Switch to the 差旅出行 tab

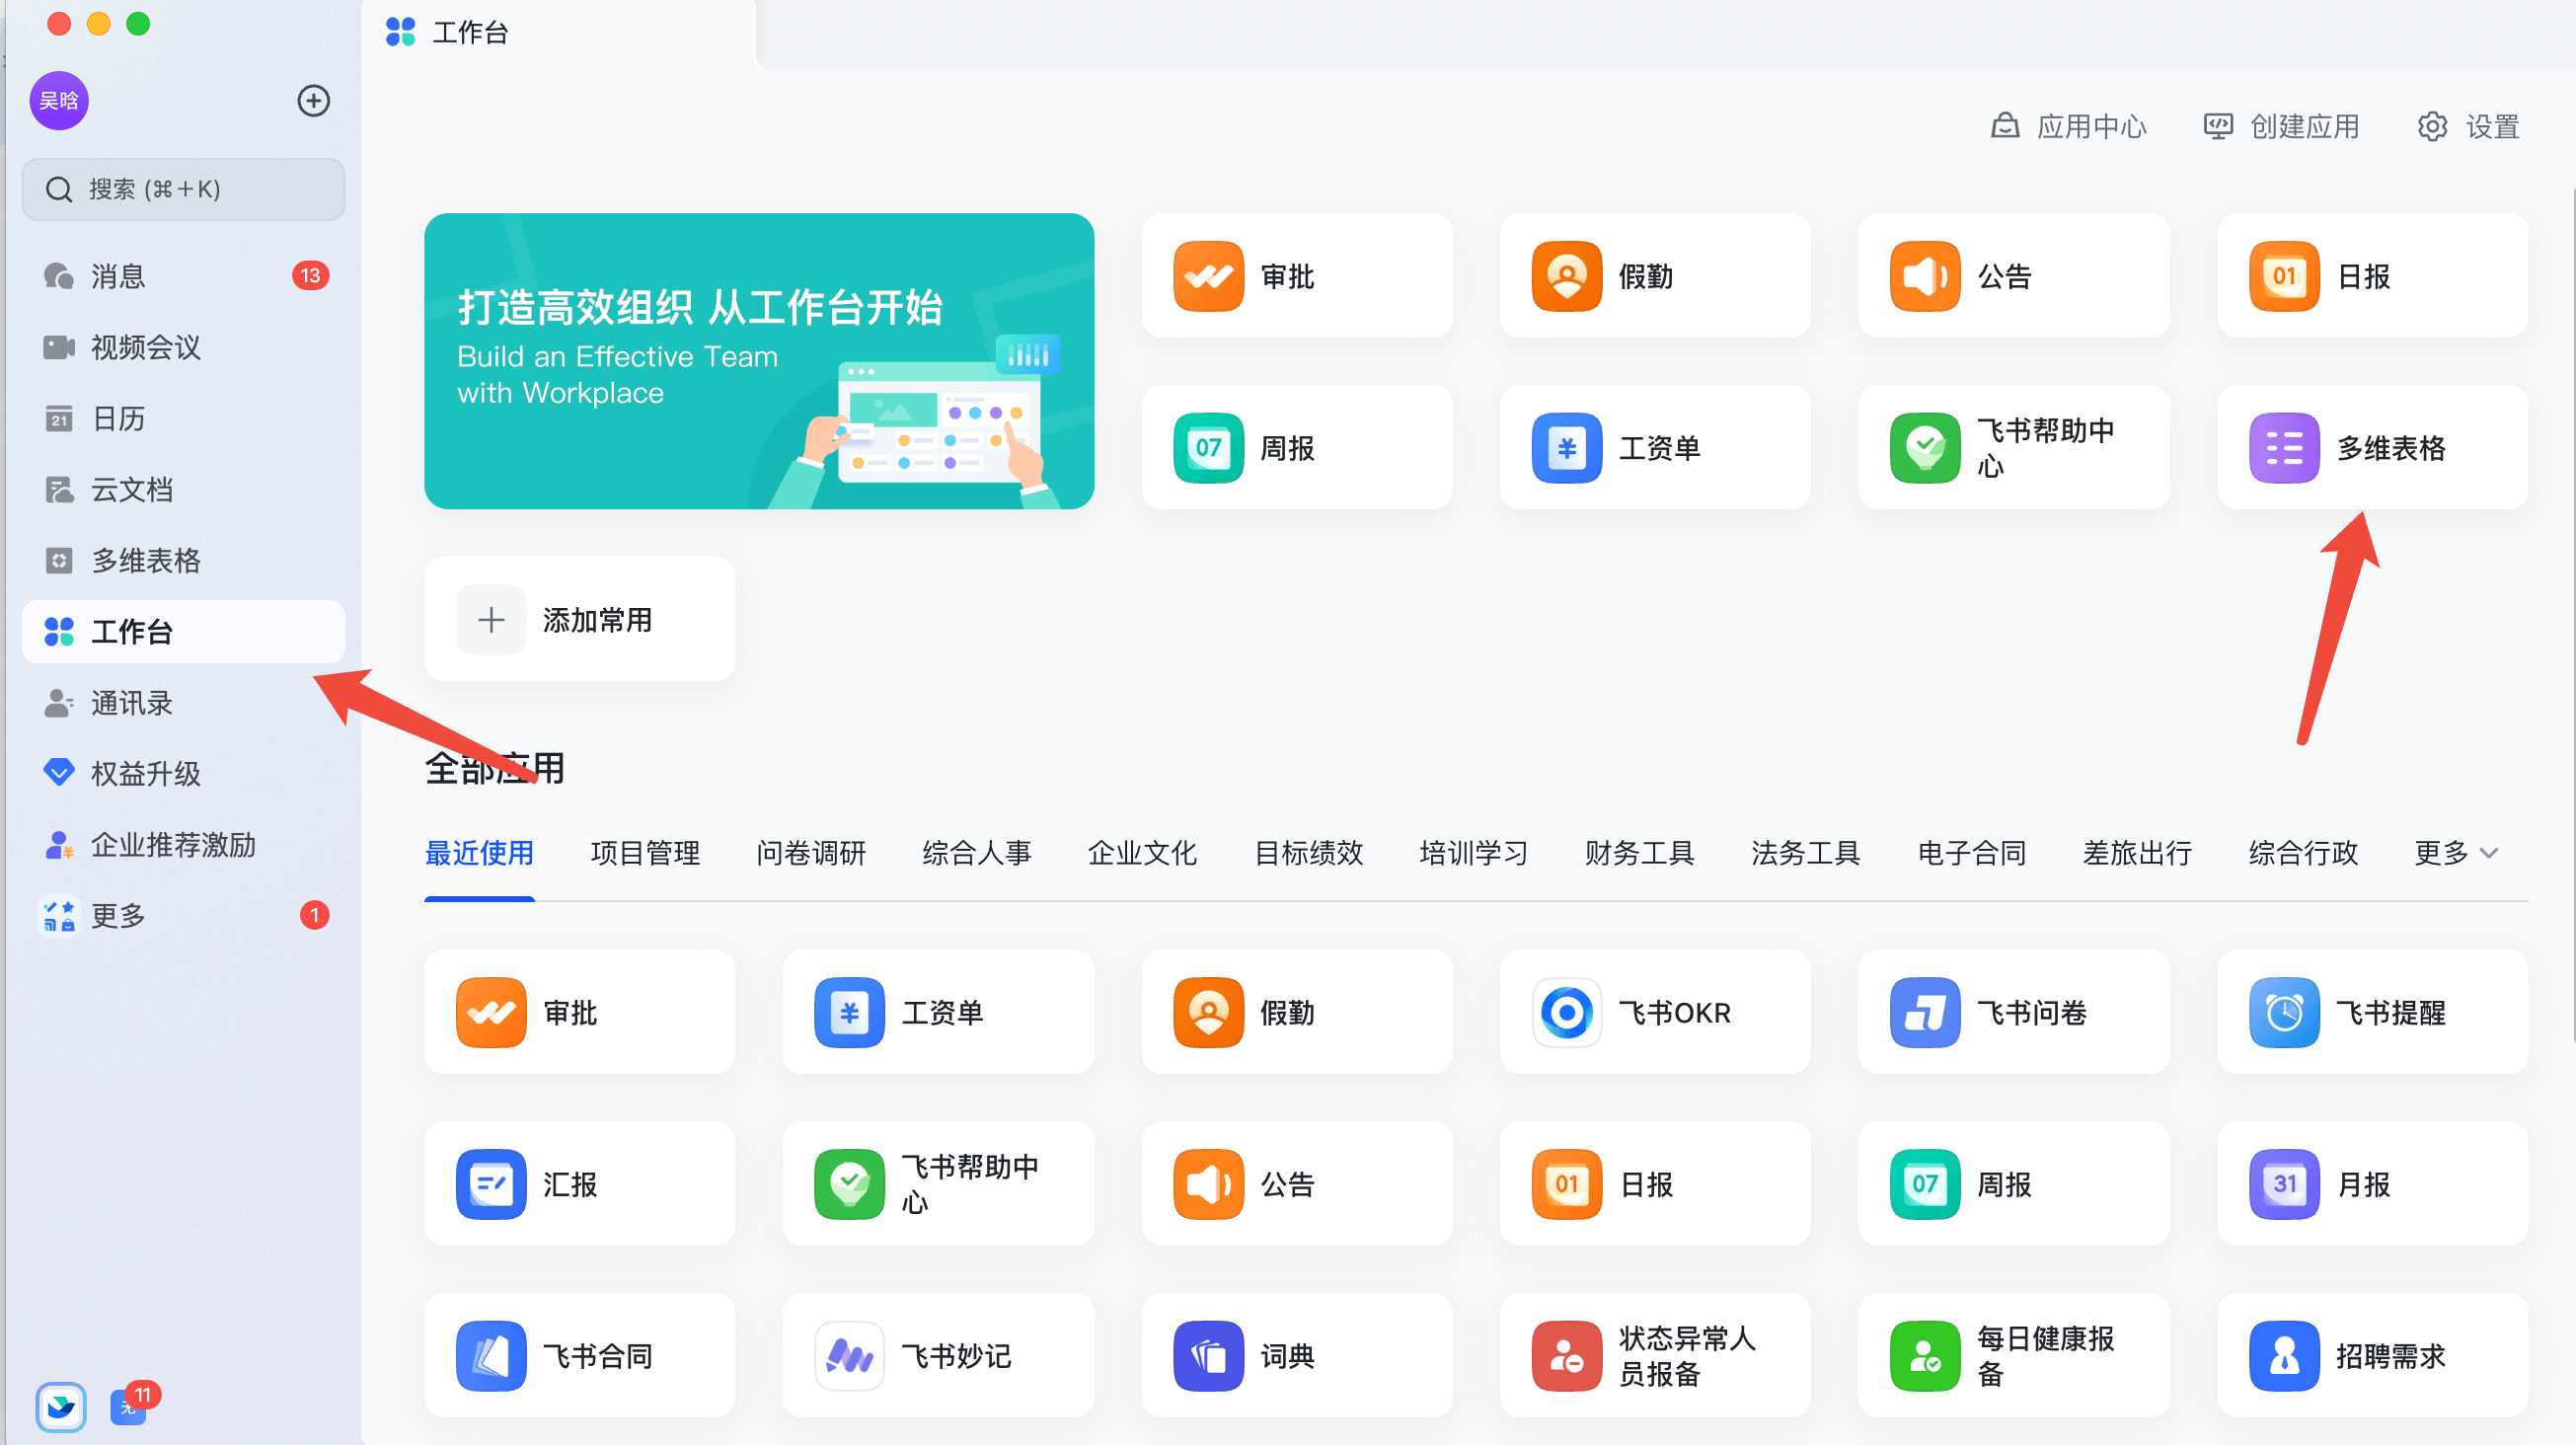[2137, 853]
